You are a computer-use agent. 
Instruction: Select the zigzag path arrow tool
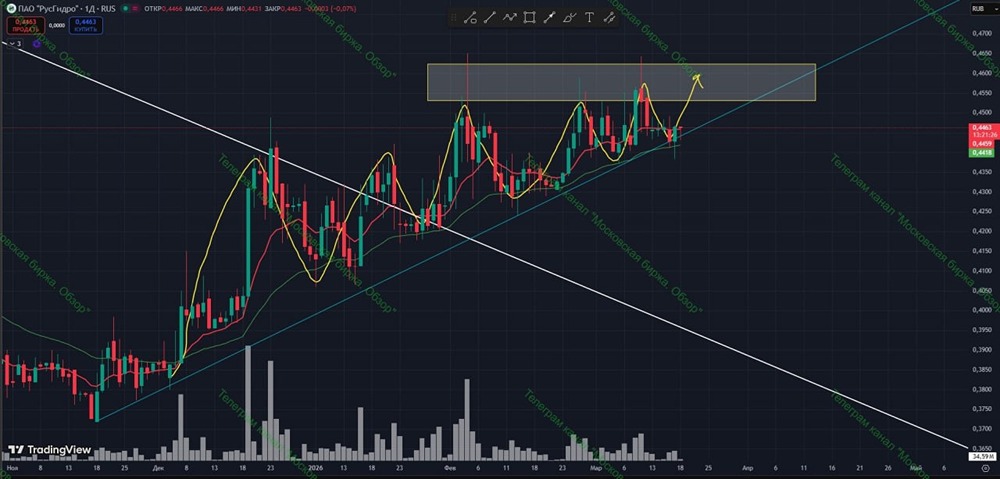pos(509,18)
